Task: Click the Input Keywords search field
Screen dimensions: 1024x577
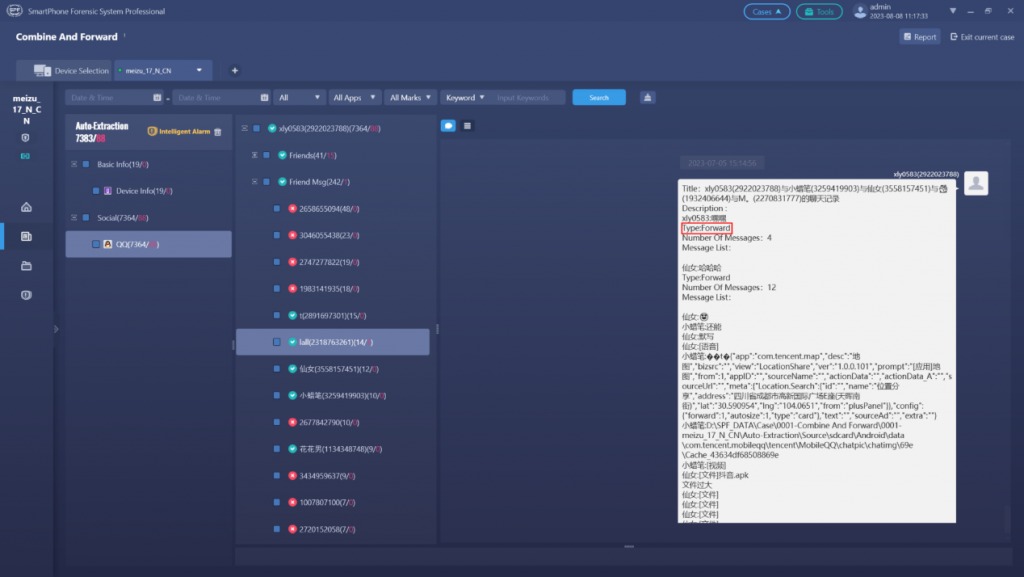Action: tap(528, 98)
